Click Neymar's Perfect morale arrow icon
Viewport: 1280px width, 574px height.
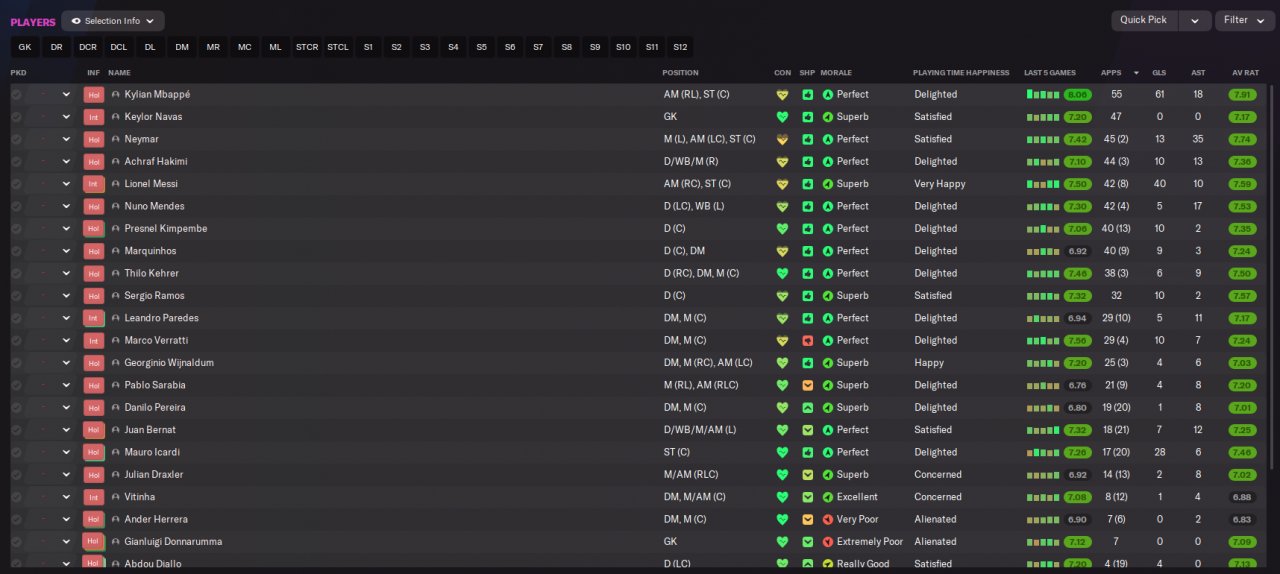coord(828,139)
